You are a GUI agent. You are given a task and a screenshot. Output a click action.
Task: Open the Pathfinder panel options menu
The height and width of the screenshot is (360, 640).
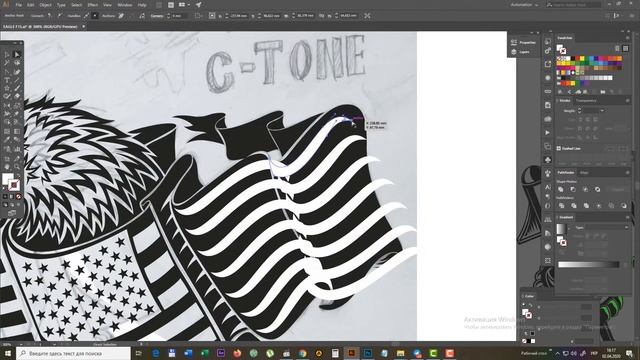point(628,173)
